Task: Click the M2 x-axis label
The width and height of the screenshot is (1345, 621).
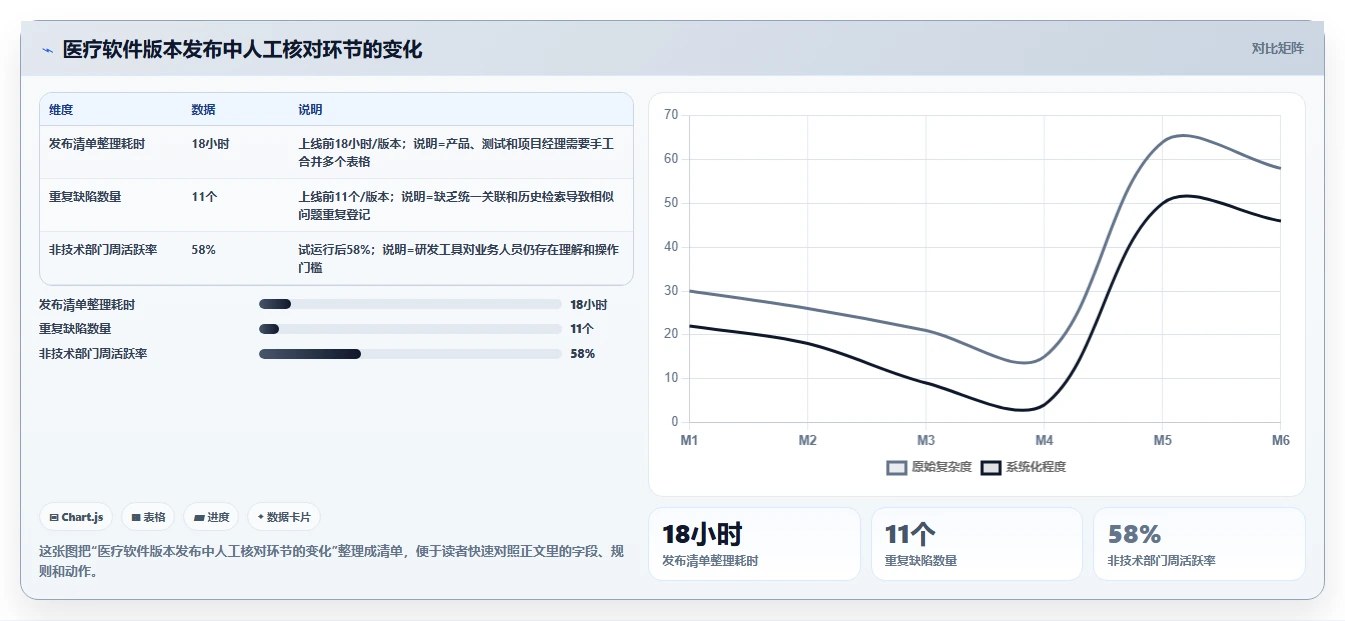Action: click(x=808, y=440)
